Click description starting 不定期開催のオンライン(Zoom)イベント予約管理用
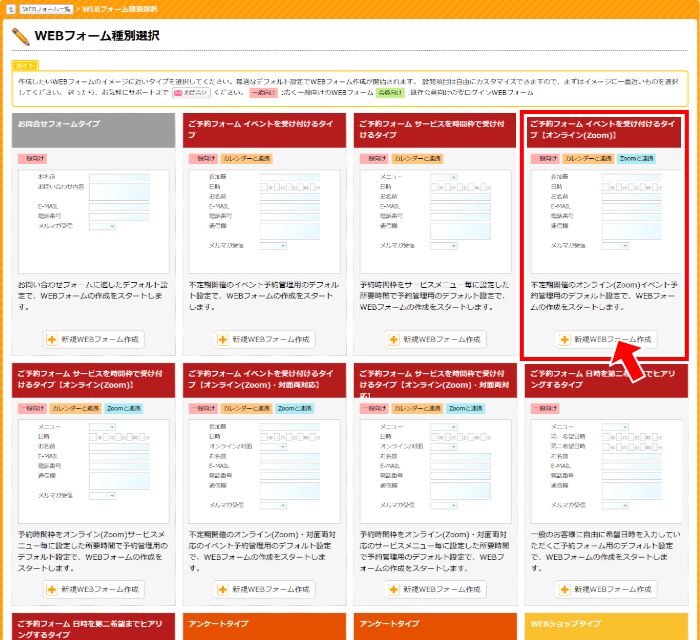700x640 pixels. pos(604,296)
